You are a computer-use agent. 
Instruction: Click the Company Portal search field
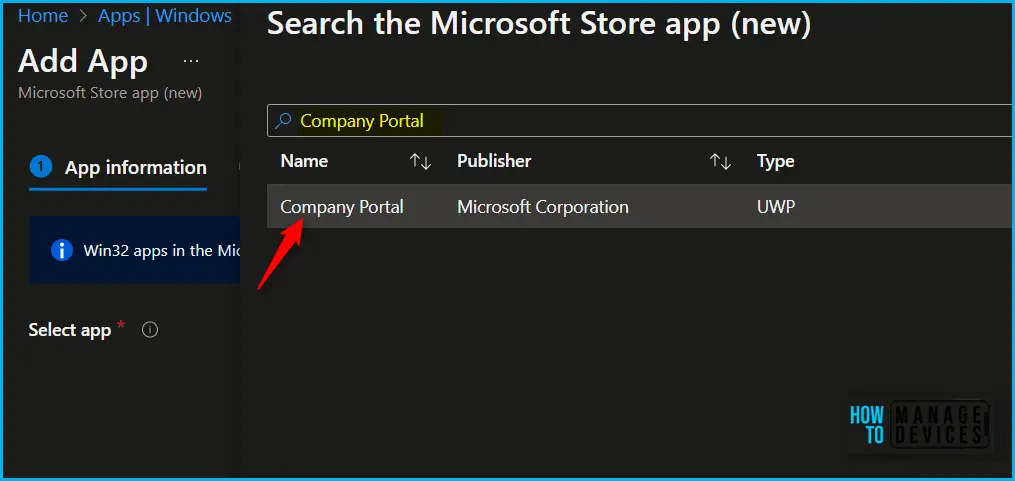[640, 121]
